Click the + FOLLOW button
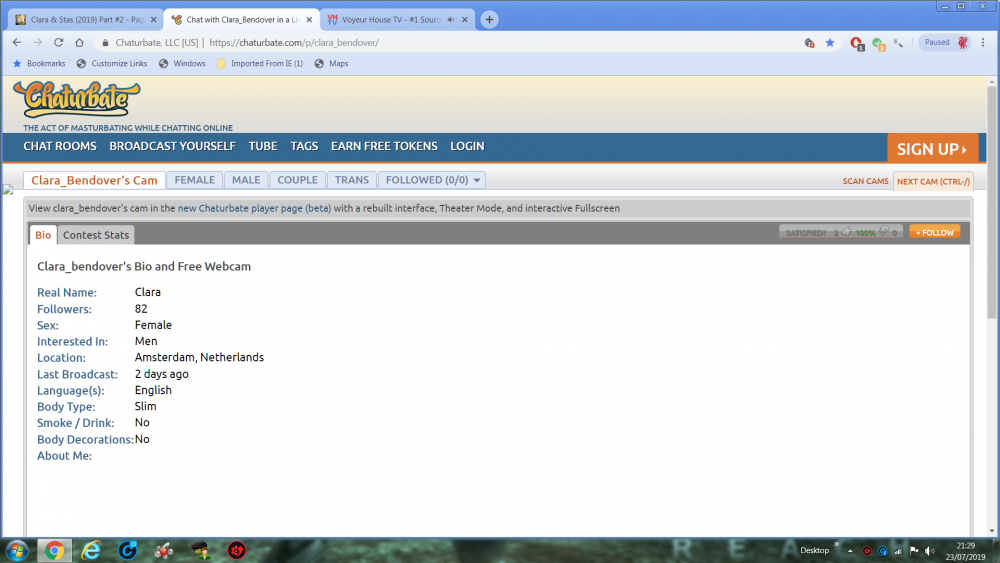The height and width of the screenshot is (563, 1000). pos(934,232)
